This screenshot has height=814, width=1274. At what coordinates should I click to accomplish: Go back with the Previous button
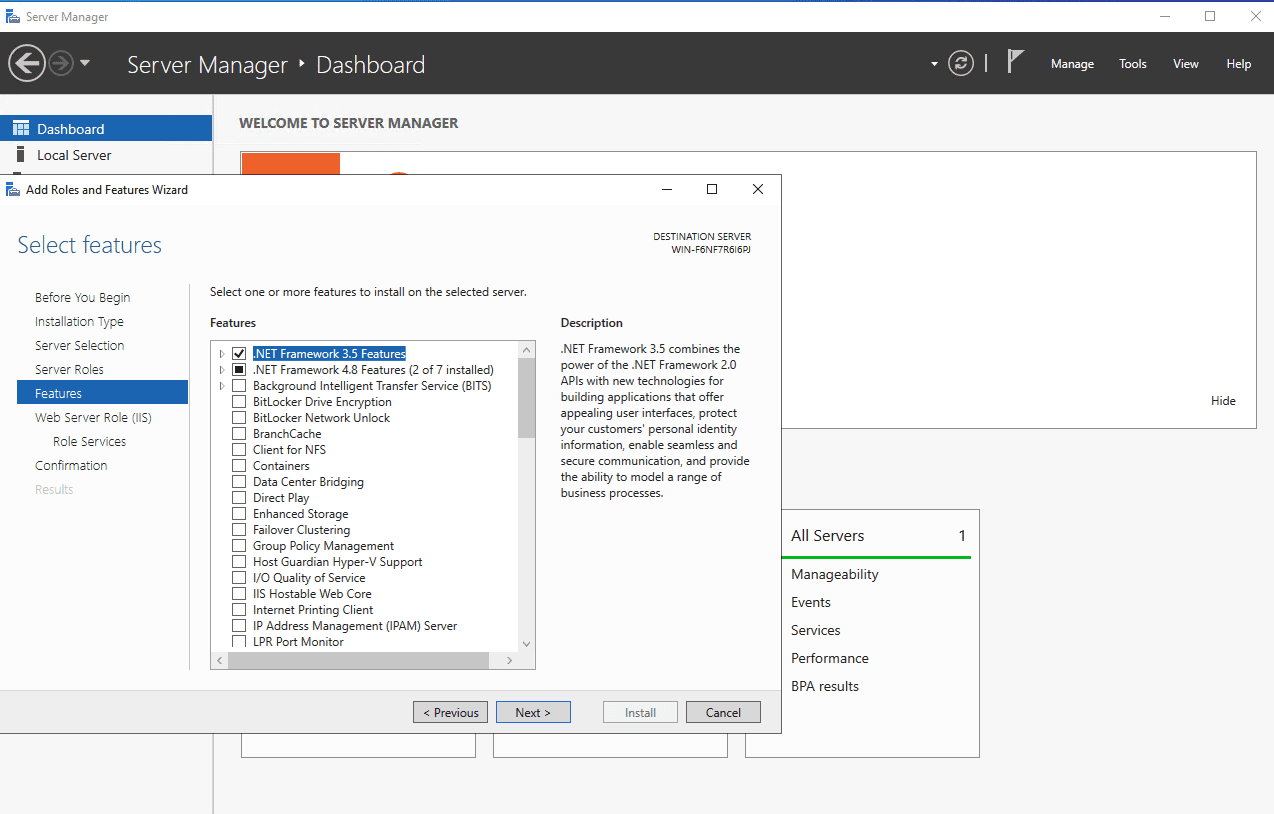[x=450, y=713]
